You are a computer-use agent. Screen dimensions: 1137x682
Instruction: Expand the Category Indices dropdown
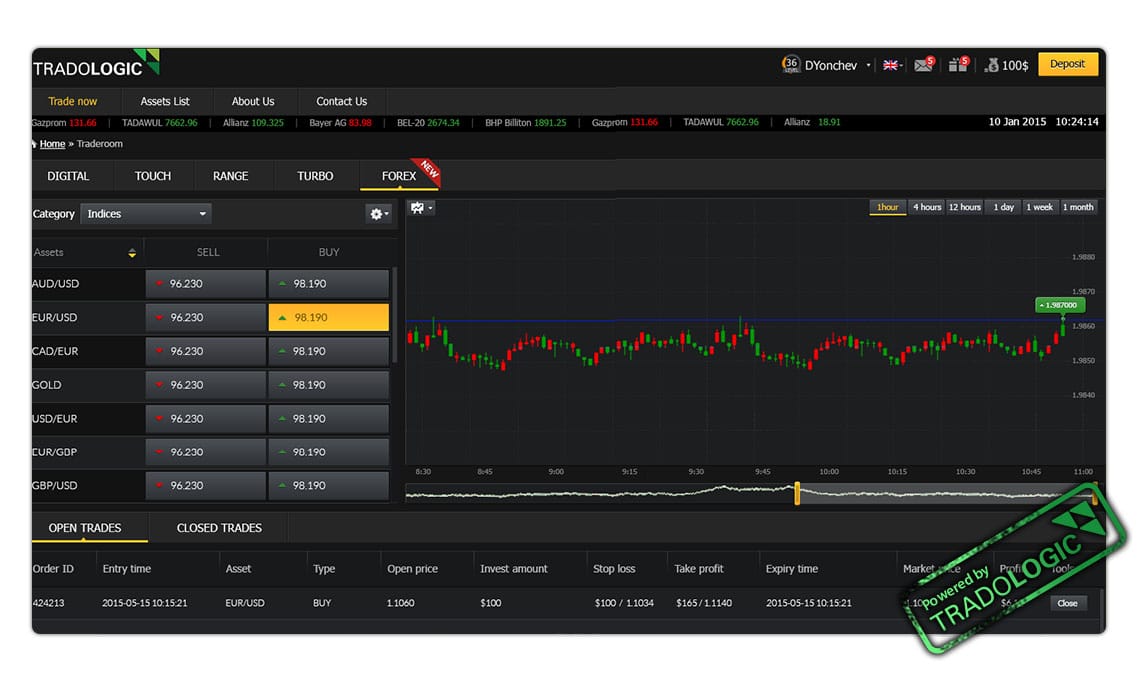tap(147, 214)
